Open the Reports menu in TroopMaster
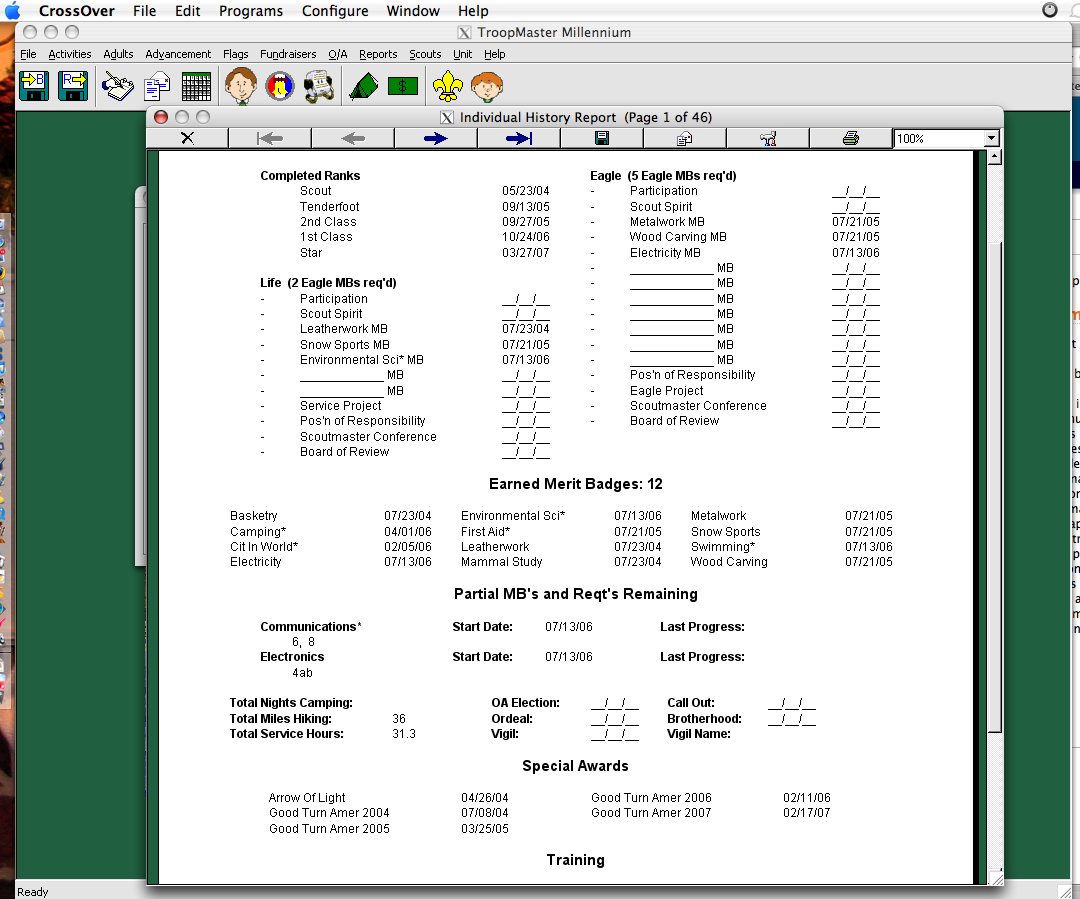 click(378, 54)
